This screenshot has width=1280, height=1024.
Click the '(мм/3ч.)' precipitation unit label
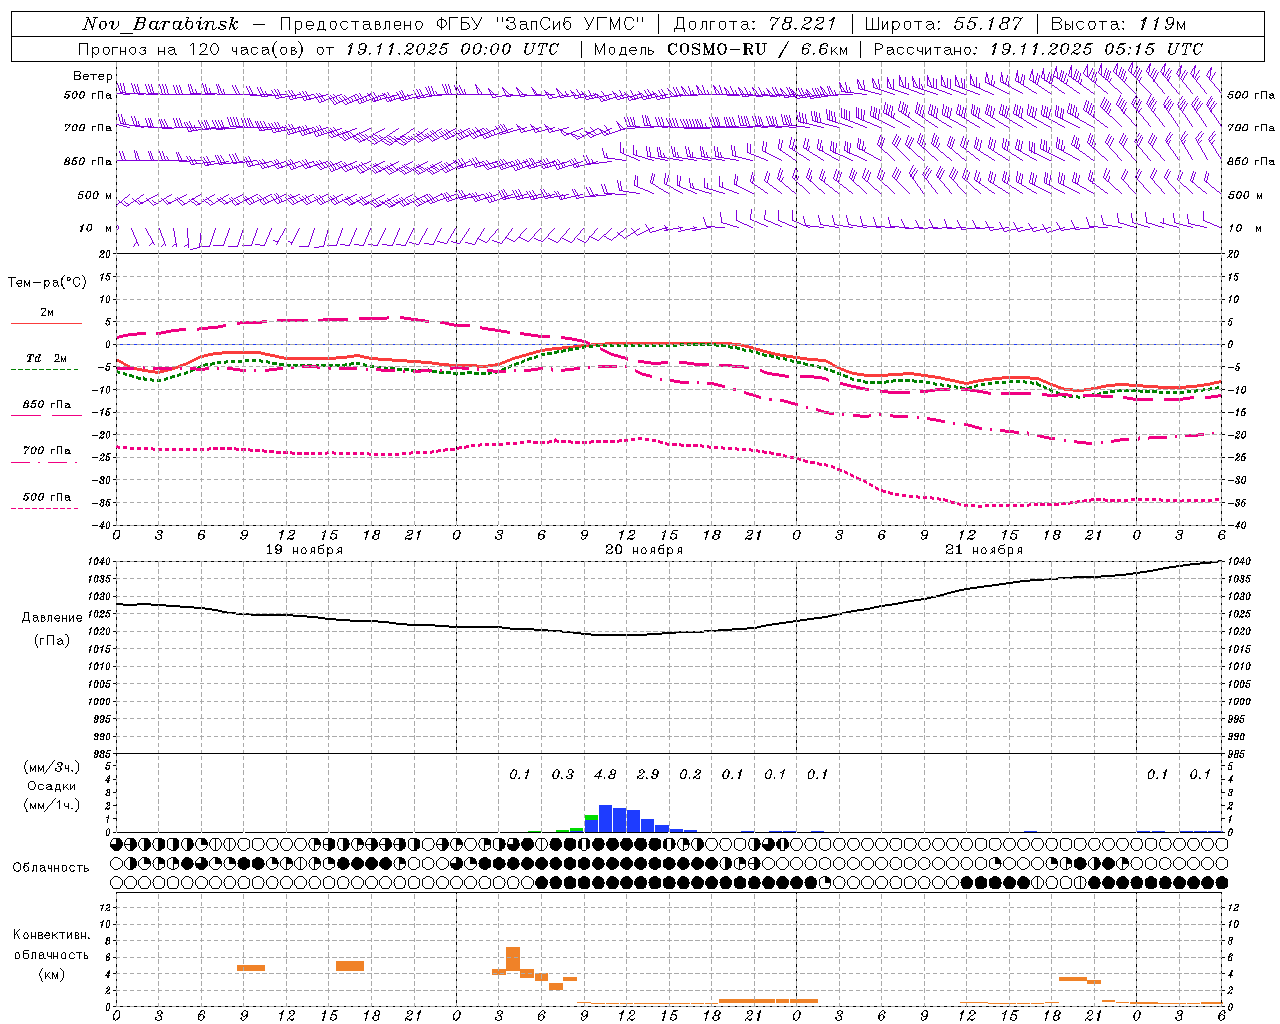pyautogui.click(x=51, y=767)
